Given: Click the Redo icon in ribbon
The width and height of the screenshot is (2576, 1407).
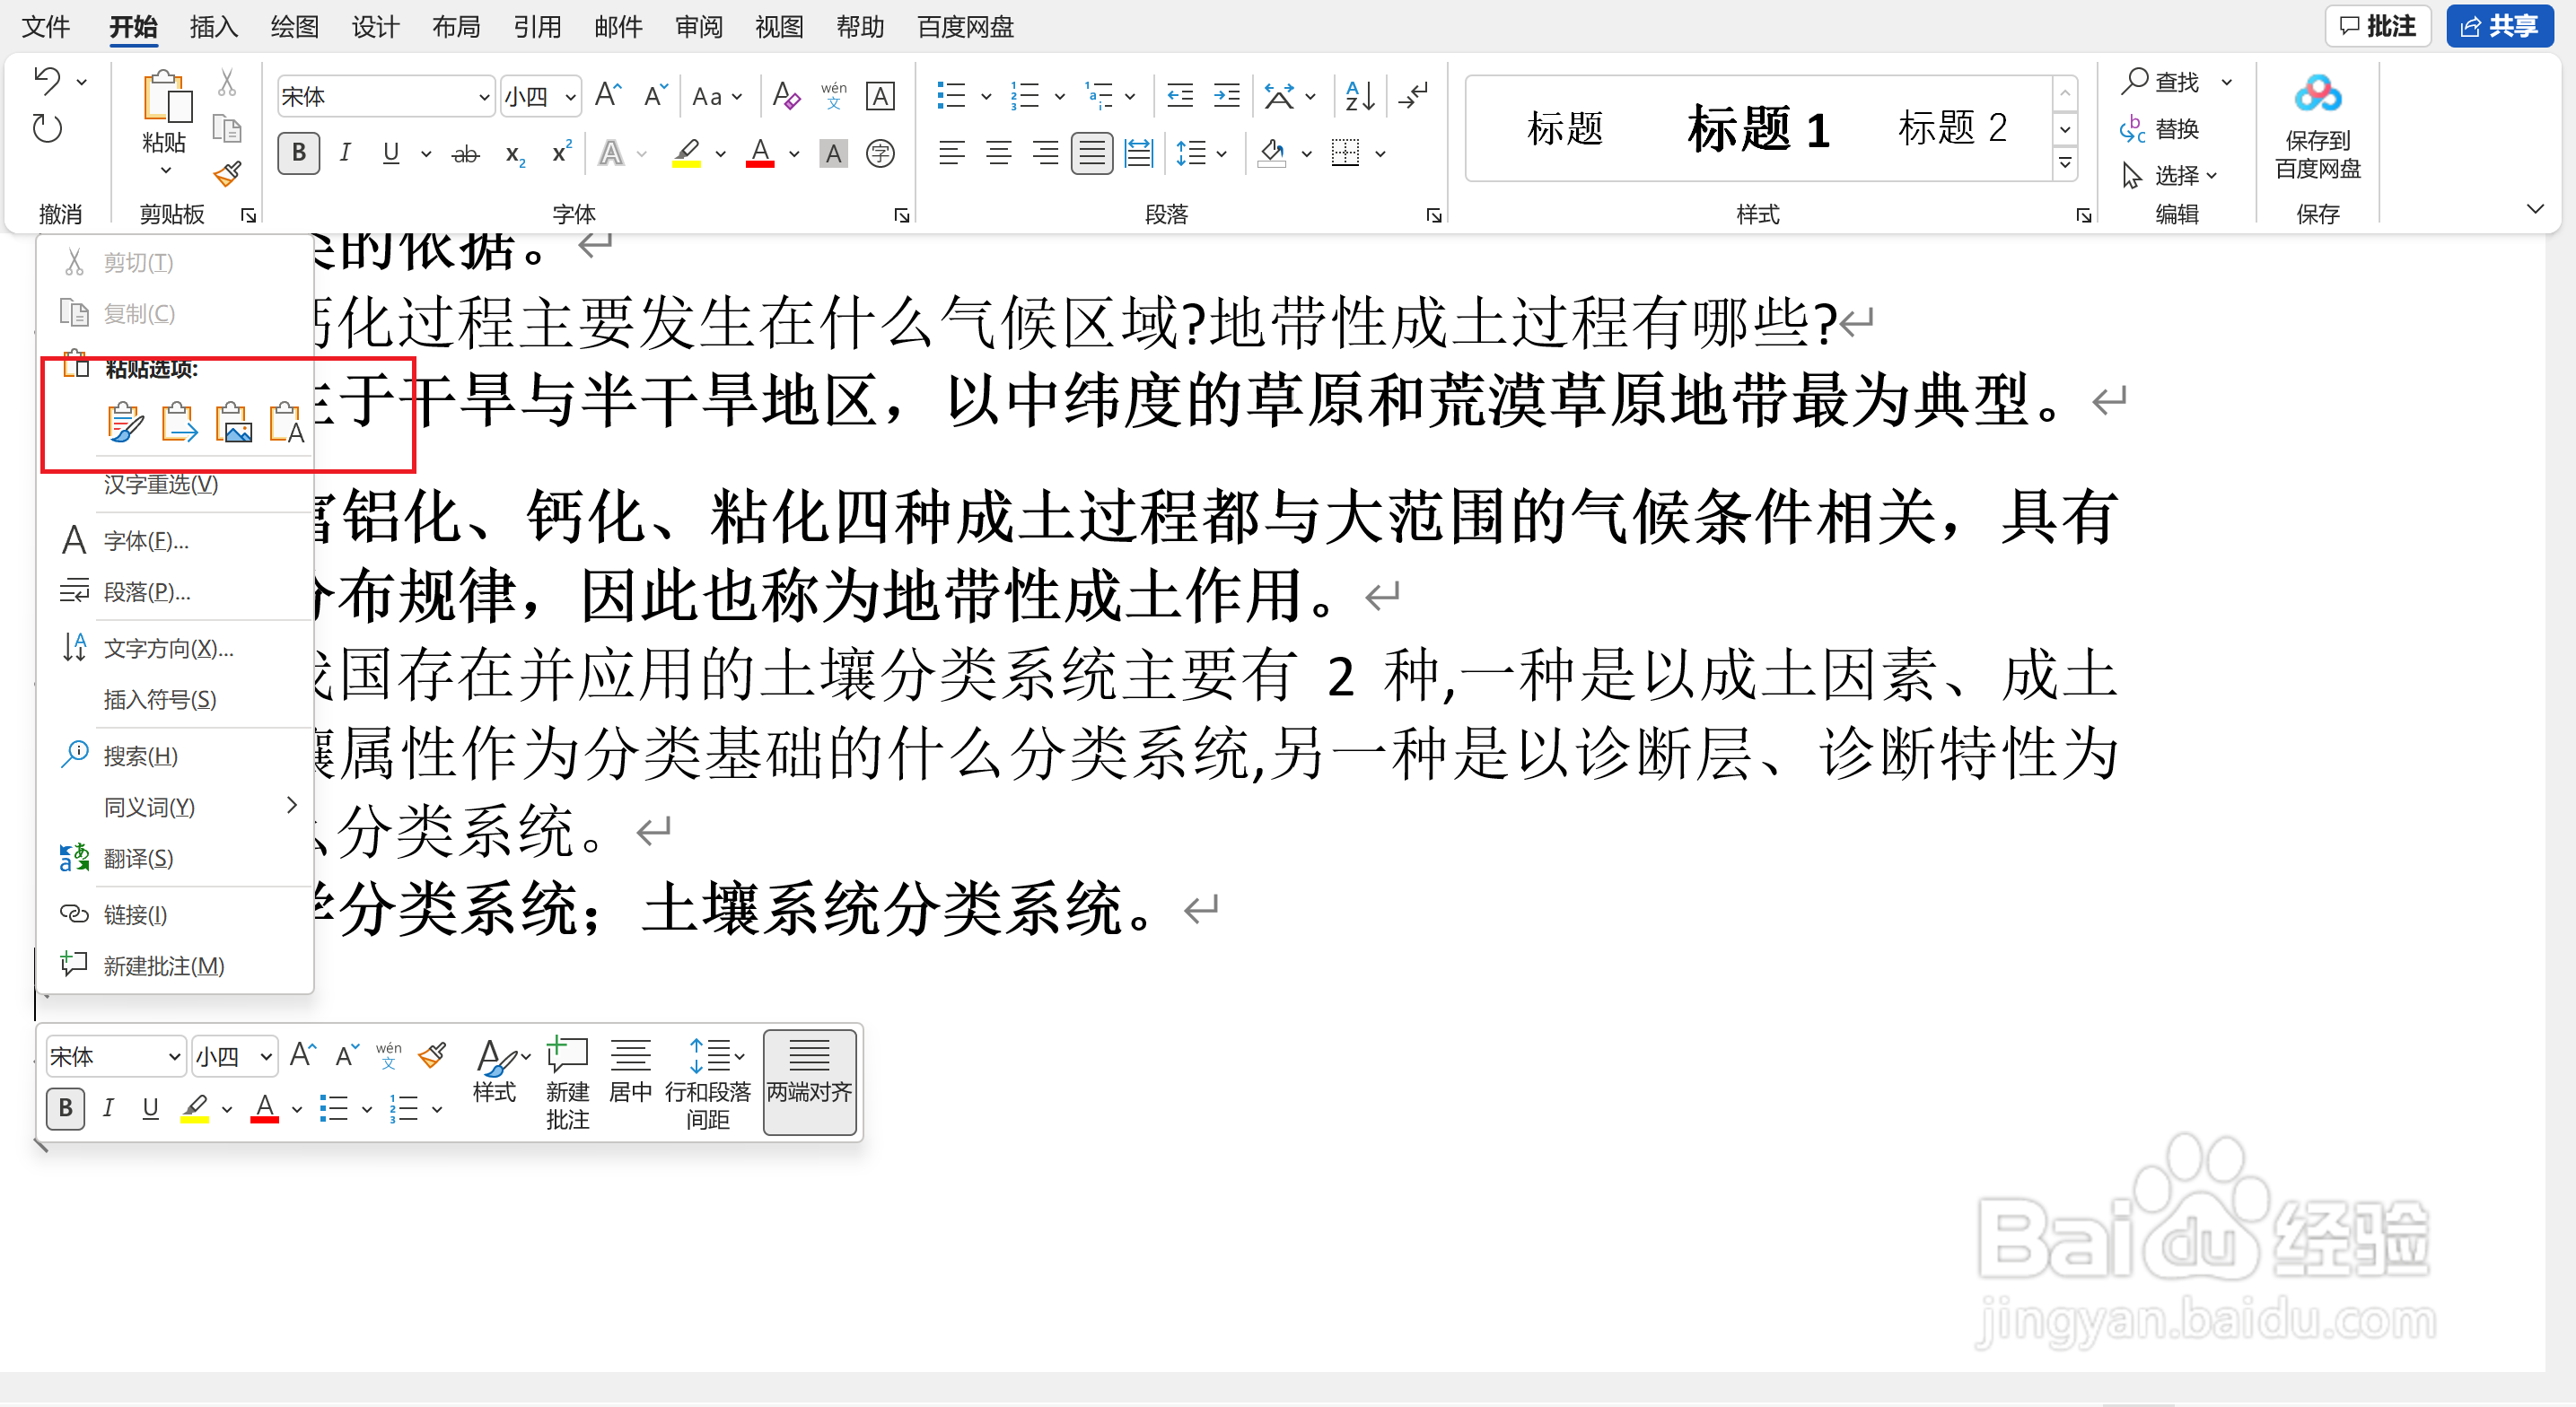Looking at the screenshot, I should pos(47,128).
